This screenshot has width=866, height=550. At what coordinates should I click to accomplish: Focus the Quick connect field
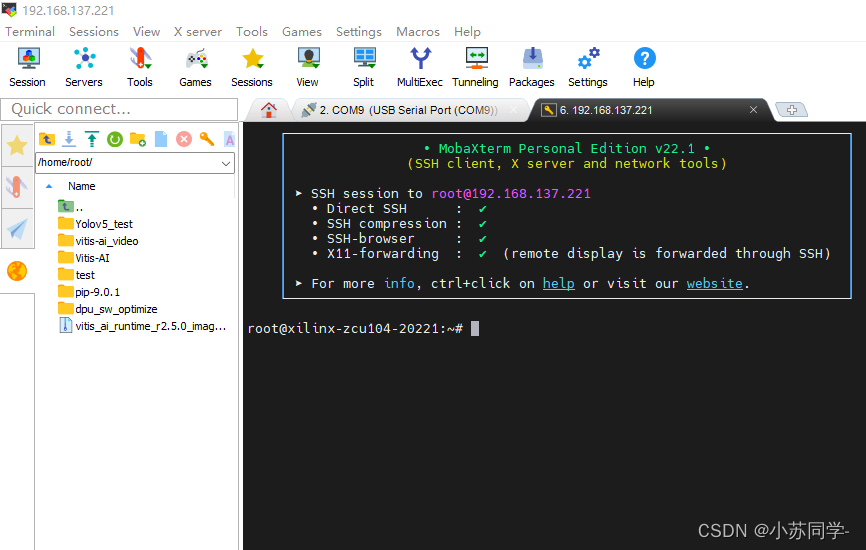pos(119,109)
